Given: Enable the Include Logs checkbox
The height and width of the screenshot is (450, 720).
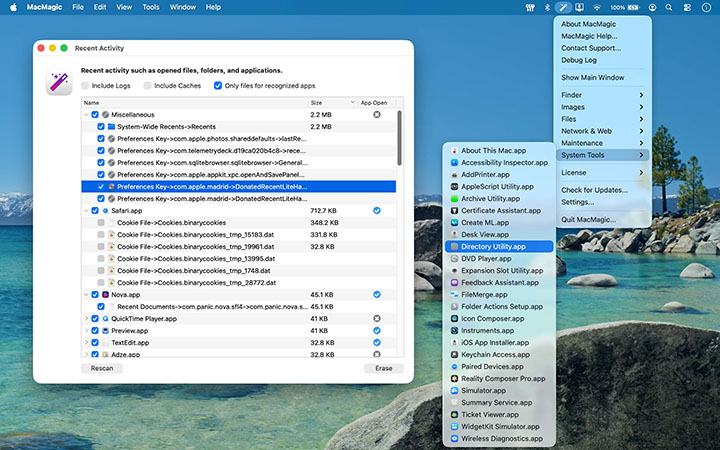Looking at the screenshot, I should 85,86.
